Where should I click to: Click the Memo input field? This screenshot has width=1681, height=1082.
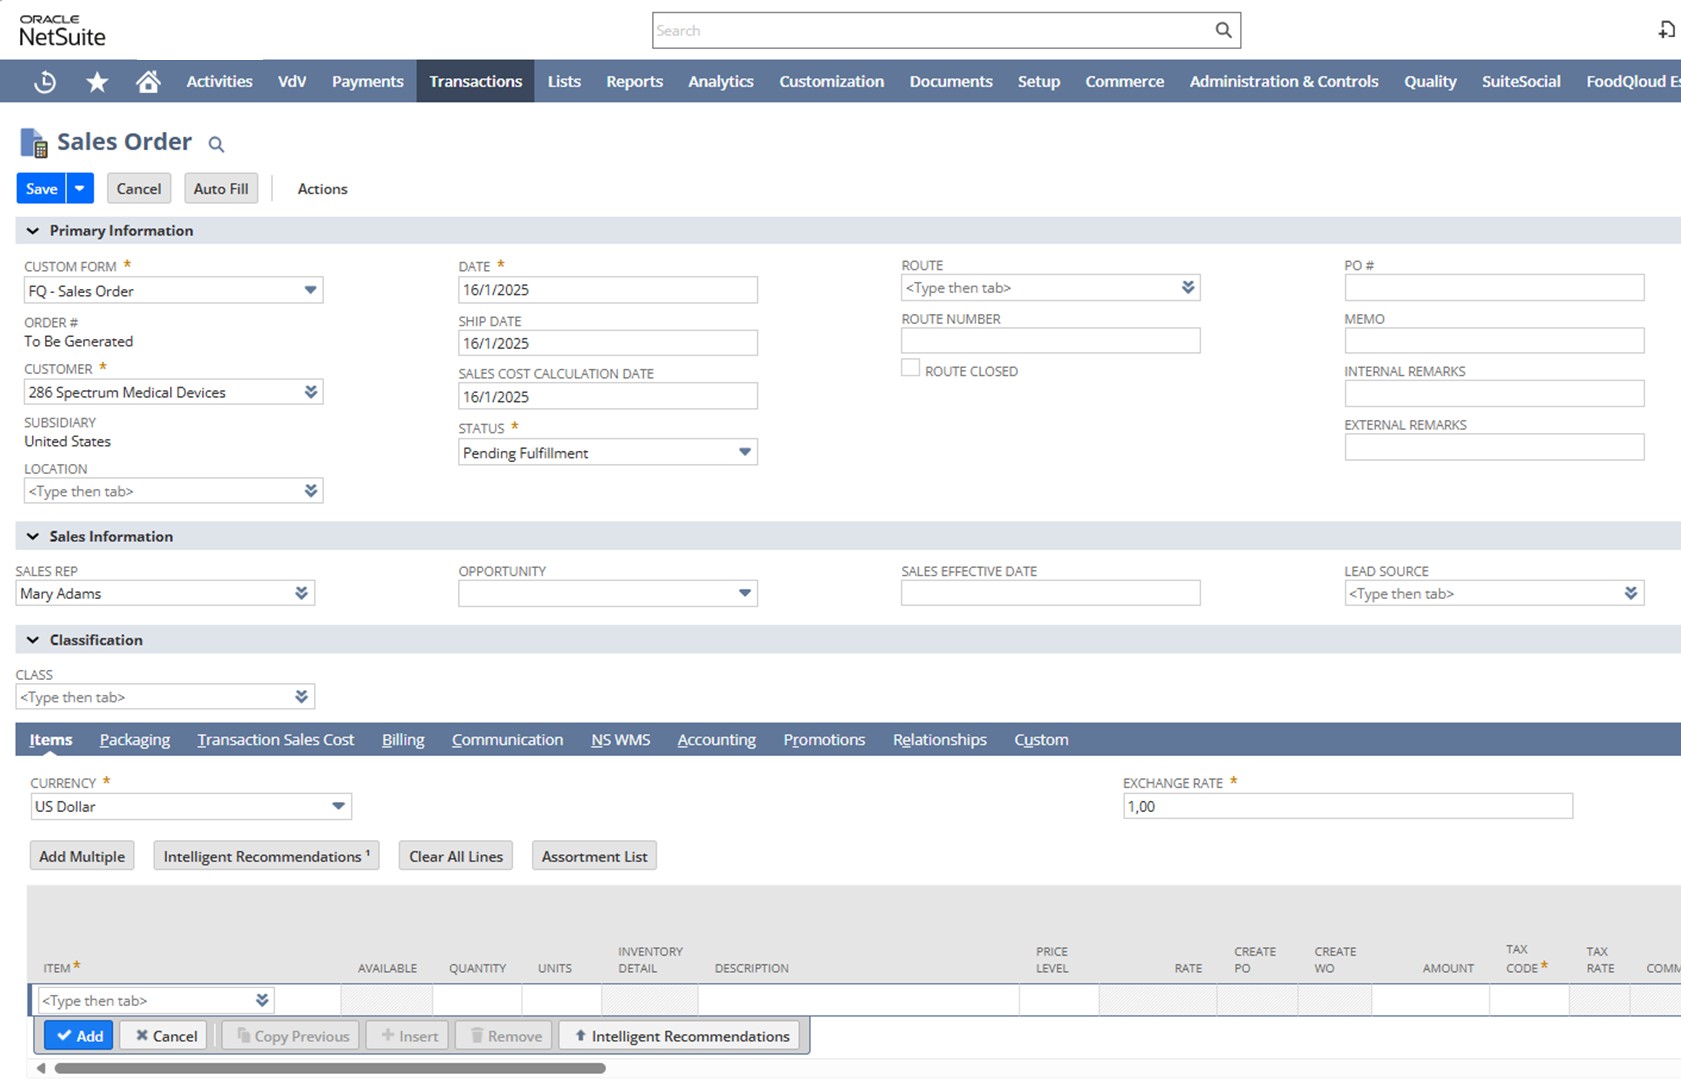1494,341
